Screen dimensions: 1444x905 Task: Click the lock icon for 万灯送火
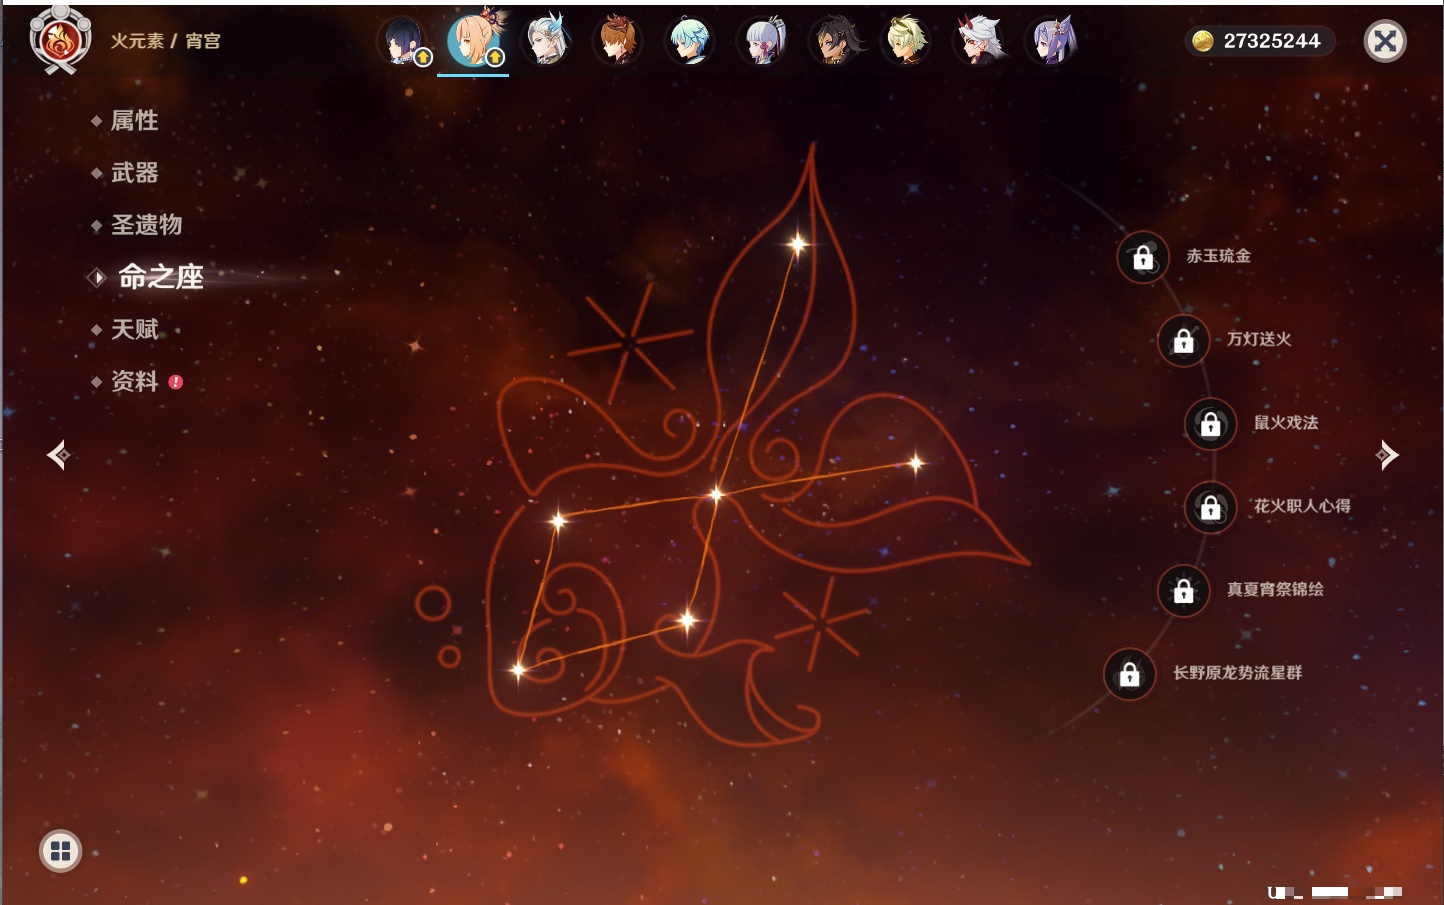pyautogui.click(x=1184, y=341)
